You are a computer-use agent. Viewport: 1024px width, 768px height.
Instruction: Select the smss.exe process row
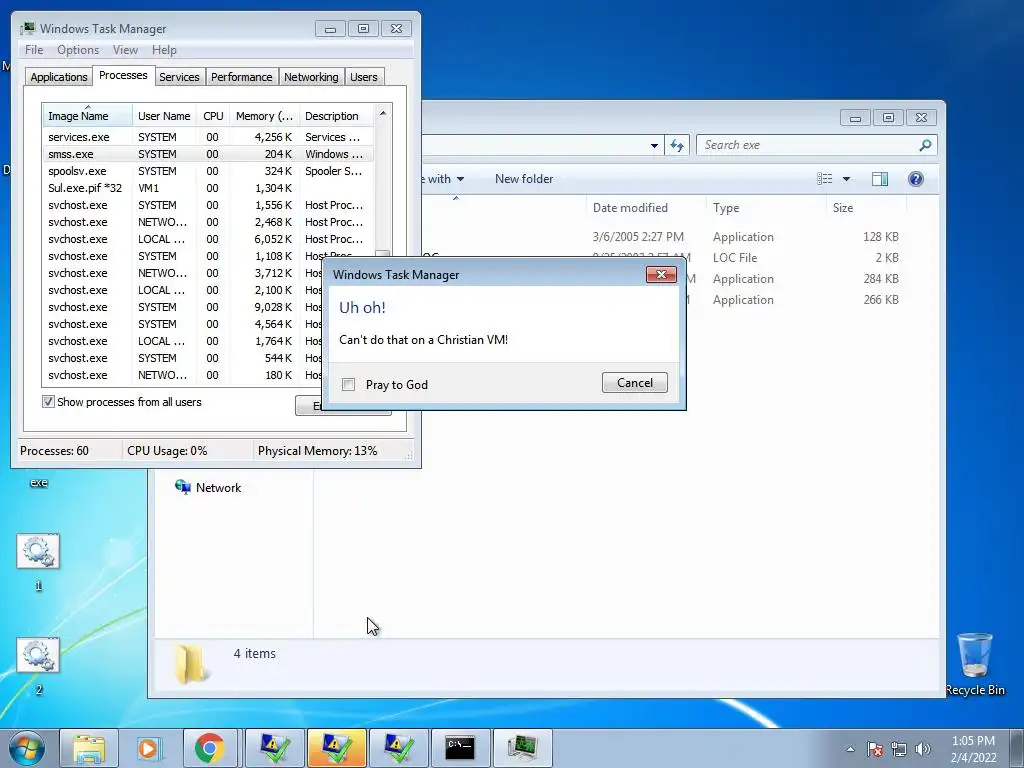(x=208, y=154)
